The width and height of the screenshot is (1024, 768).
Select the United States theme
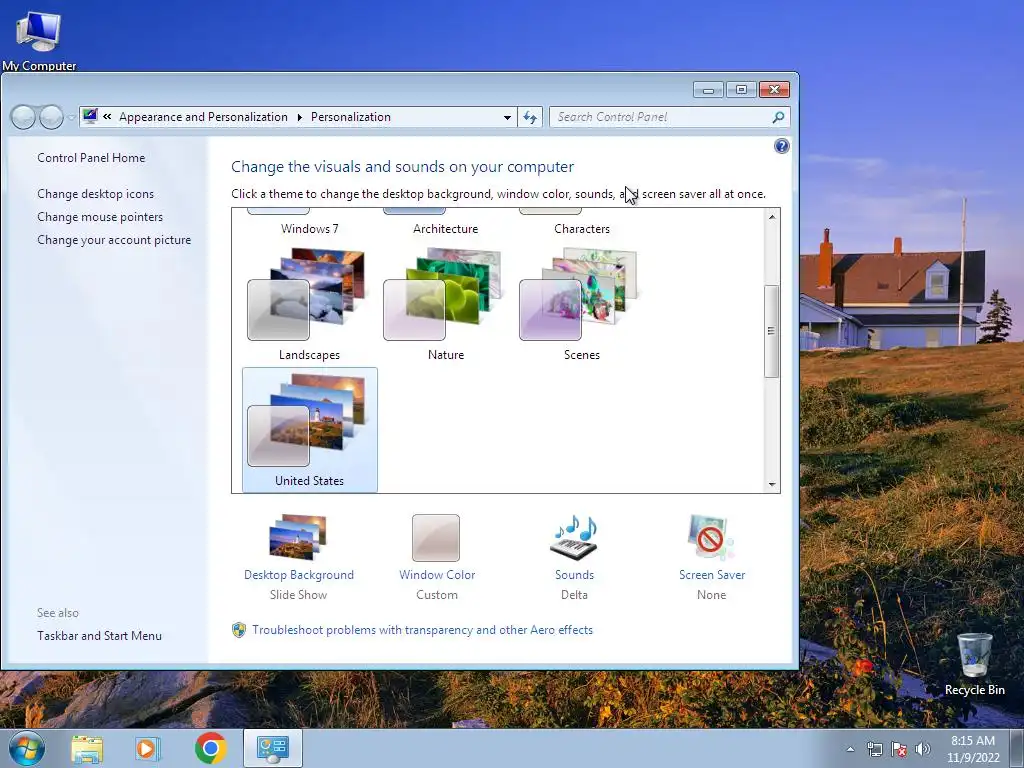pyautogui.click(x=310, y=430)
